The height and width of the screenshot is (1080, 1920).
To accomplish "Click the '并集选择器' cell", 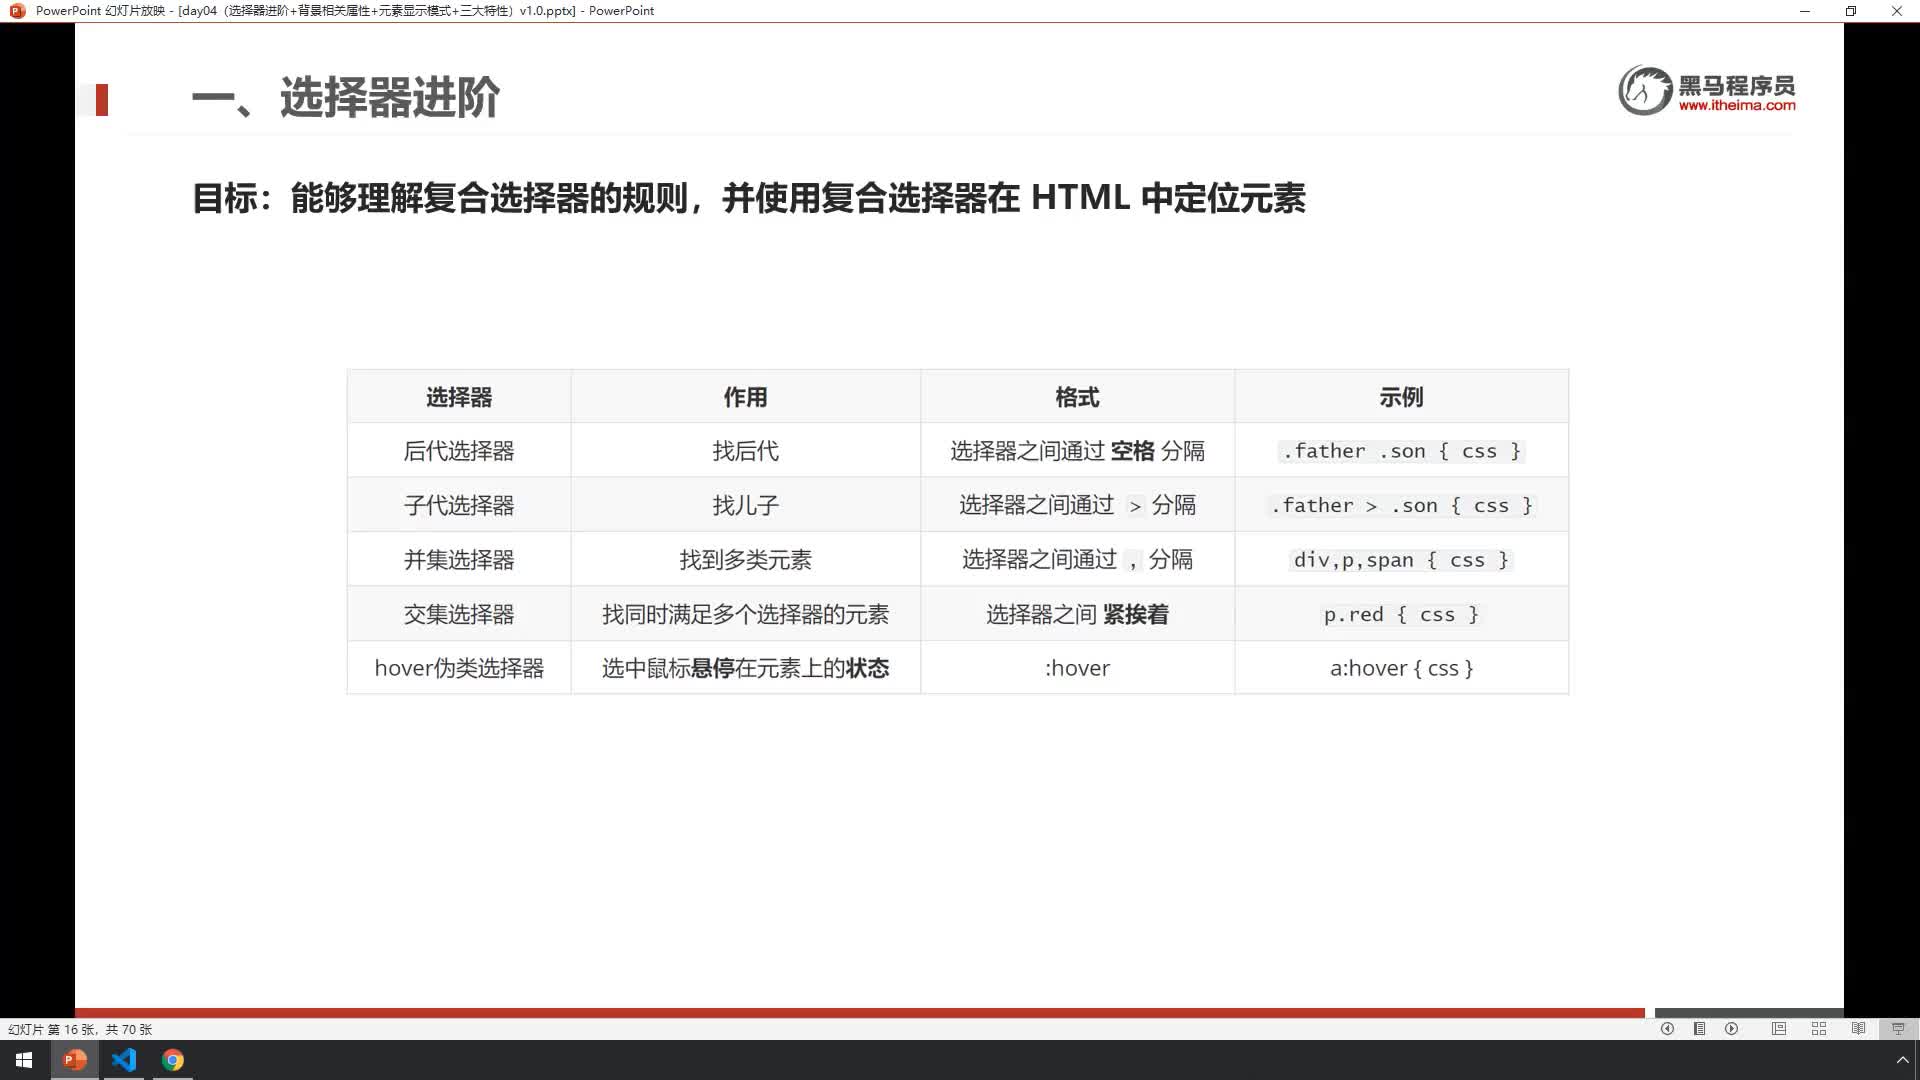I will [459, 560].
